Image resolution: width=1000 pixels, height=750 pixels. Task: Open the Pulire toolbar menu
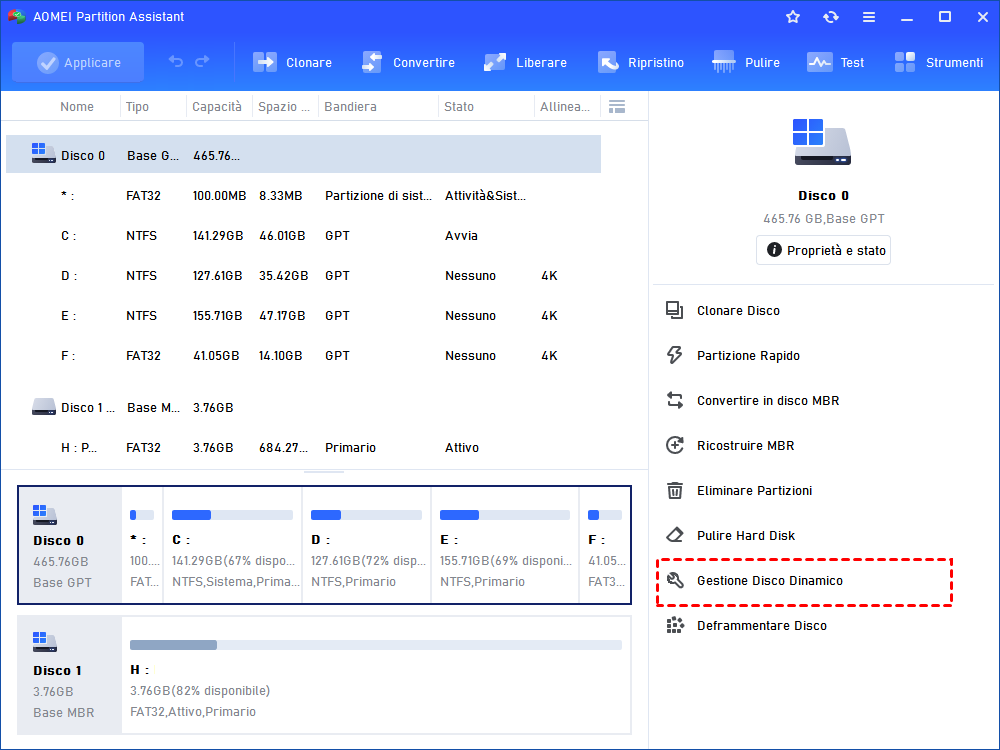click(x=746, y=62)
